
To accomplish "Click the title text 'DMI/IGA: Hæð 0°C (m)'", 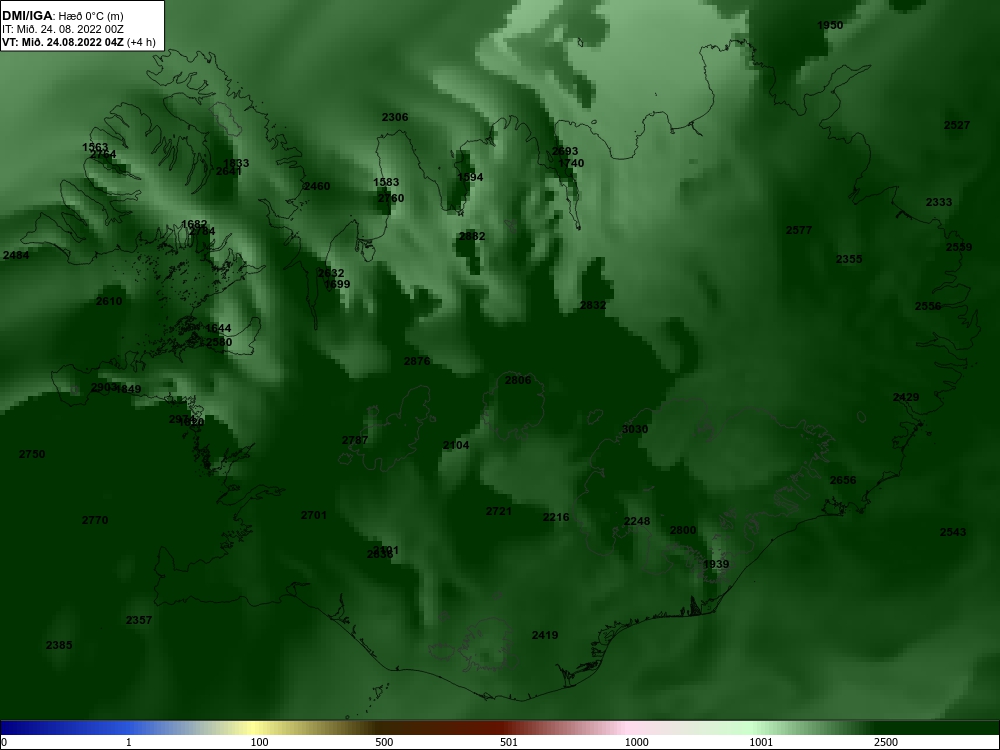I will (x=62, y=16).
